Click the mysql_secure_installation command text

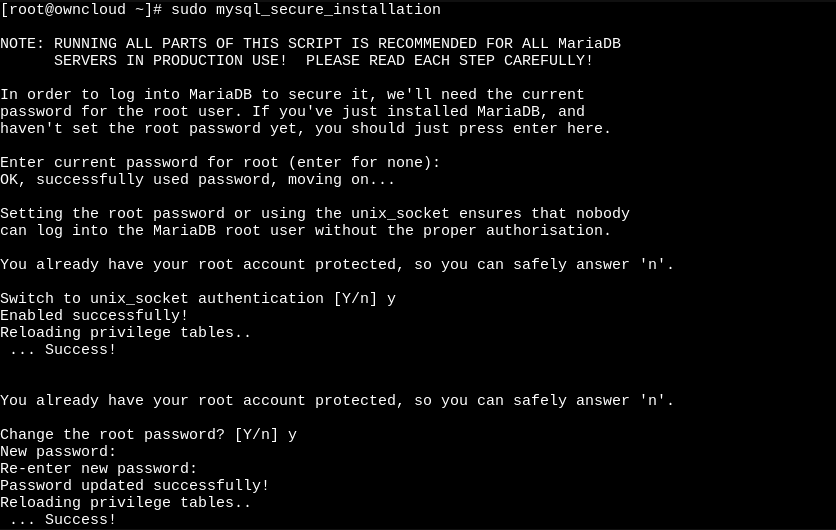328,10
